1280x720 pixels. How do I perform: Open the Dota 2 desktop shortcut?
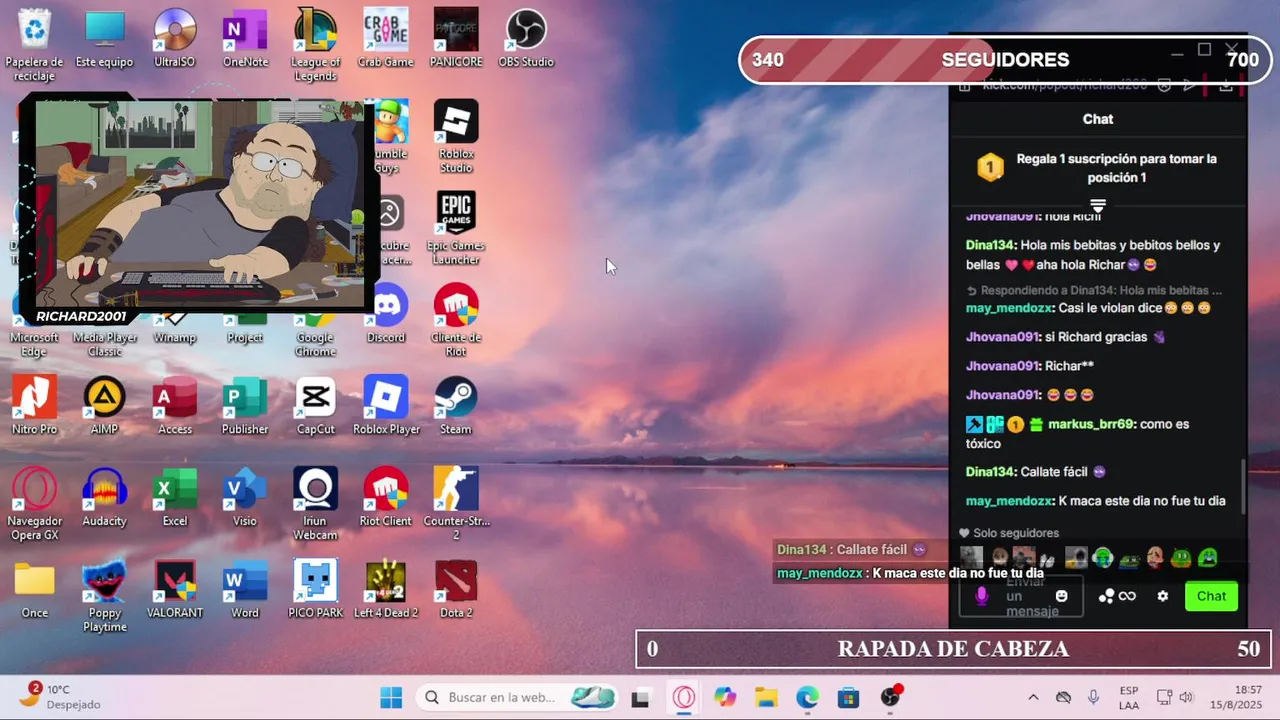point(456,590)
